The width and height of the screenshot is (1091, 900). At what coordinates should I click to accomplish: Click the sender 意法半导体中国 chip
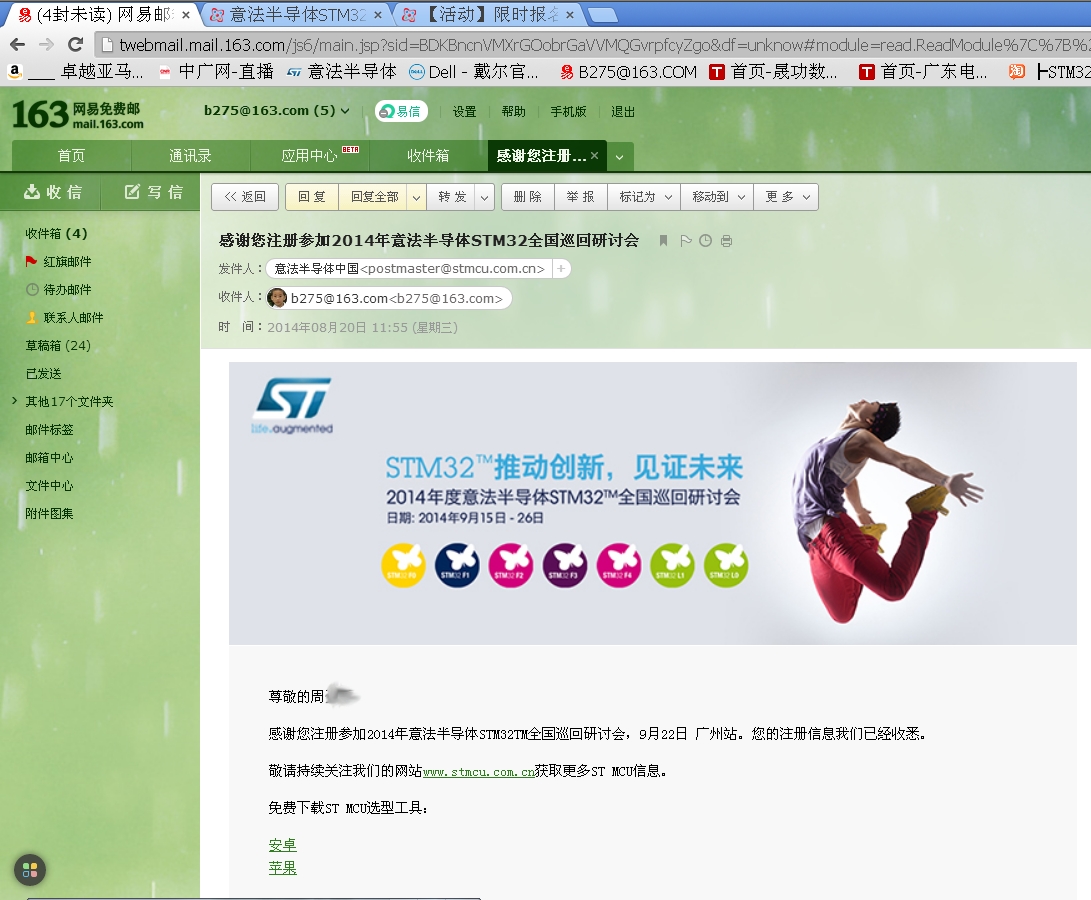[x=408, y=269]
